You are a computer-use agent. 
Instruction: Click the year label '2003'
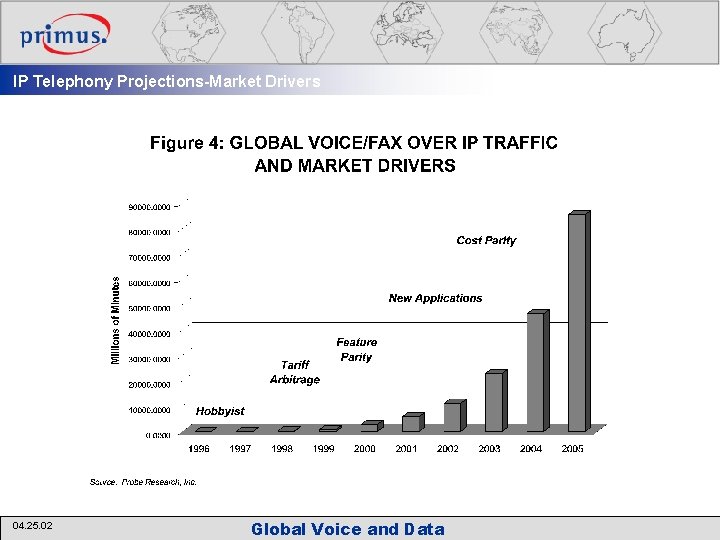coord(489,449)
